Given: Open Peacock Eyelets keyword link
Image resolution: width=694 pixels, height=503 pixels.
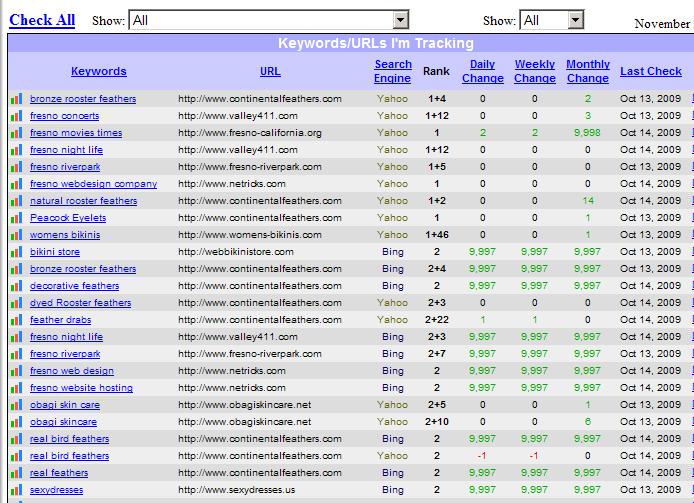Looking at the screenshot, I should coord(68,218).
